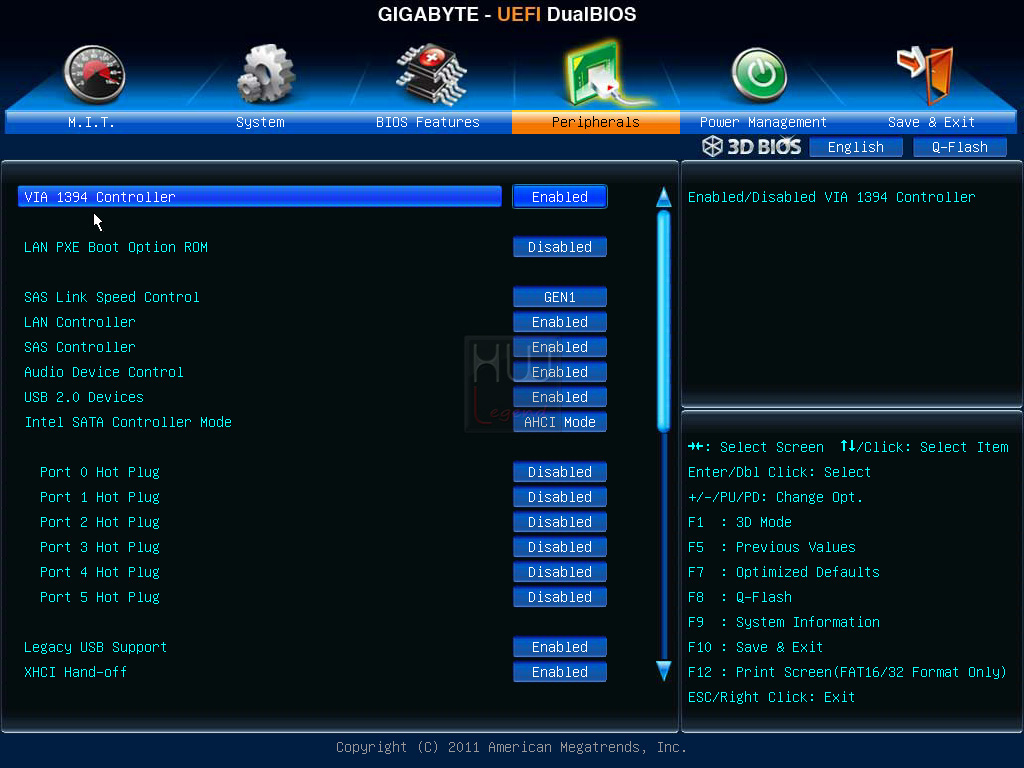1024x768 pixels.
Task: Change Port 3 Hot Plug Disabled value
Action: pos(560,547)
